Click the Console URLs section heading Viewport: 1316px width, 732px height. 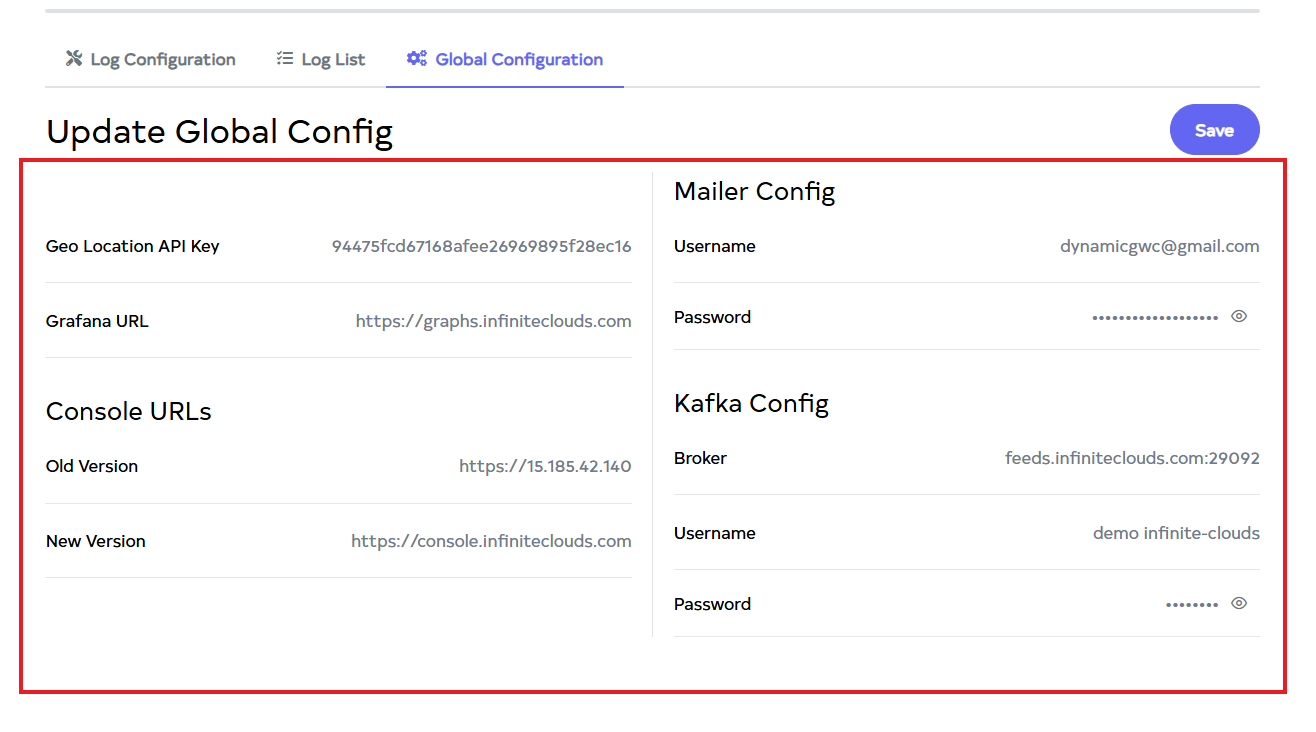[129, 412]
